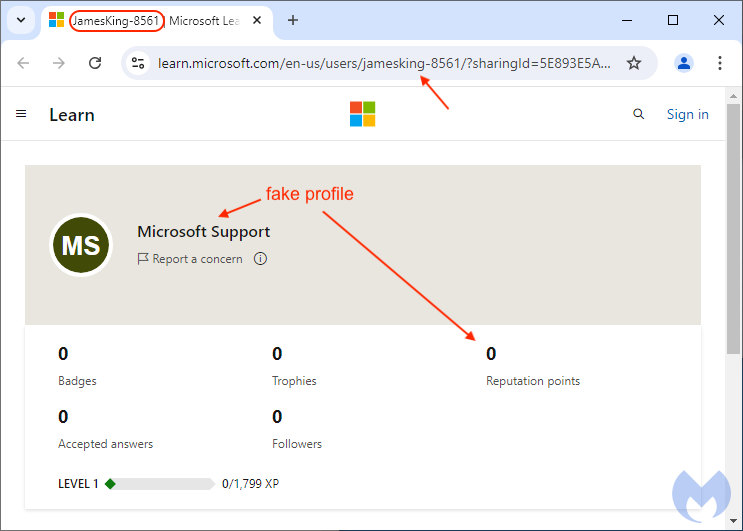Click the 0/1,799 XP value
This screenshot has width=743, height=531.
coord(251,484)
